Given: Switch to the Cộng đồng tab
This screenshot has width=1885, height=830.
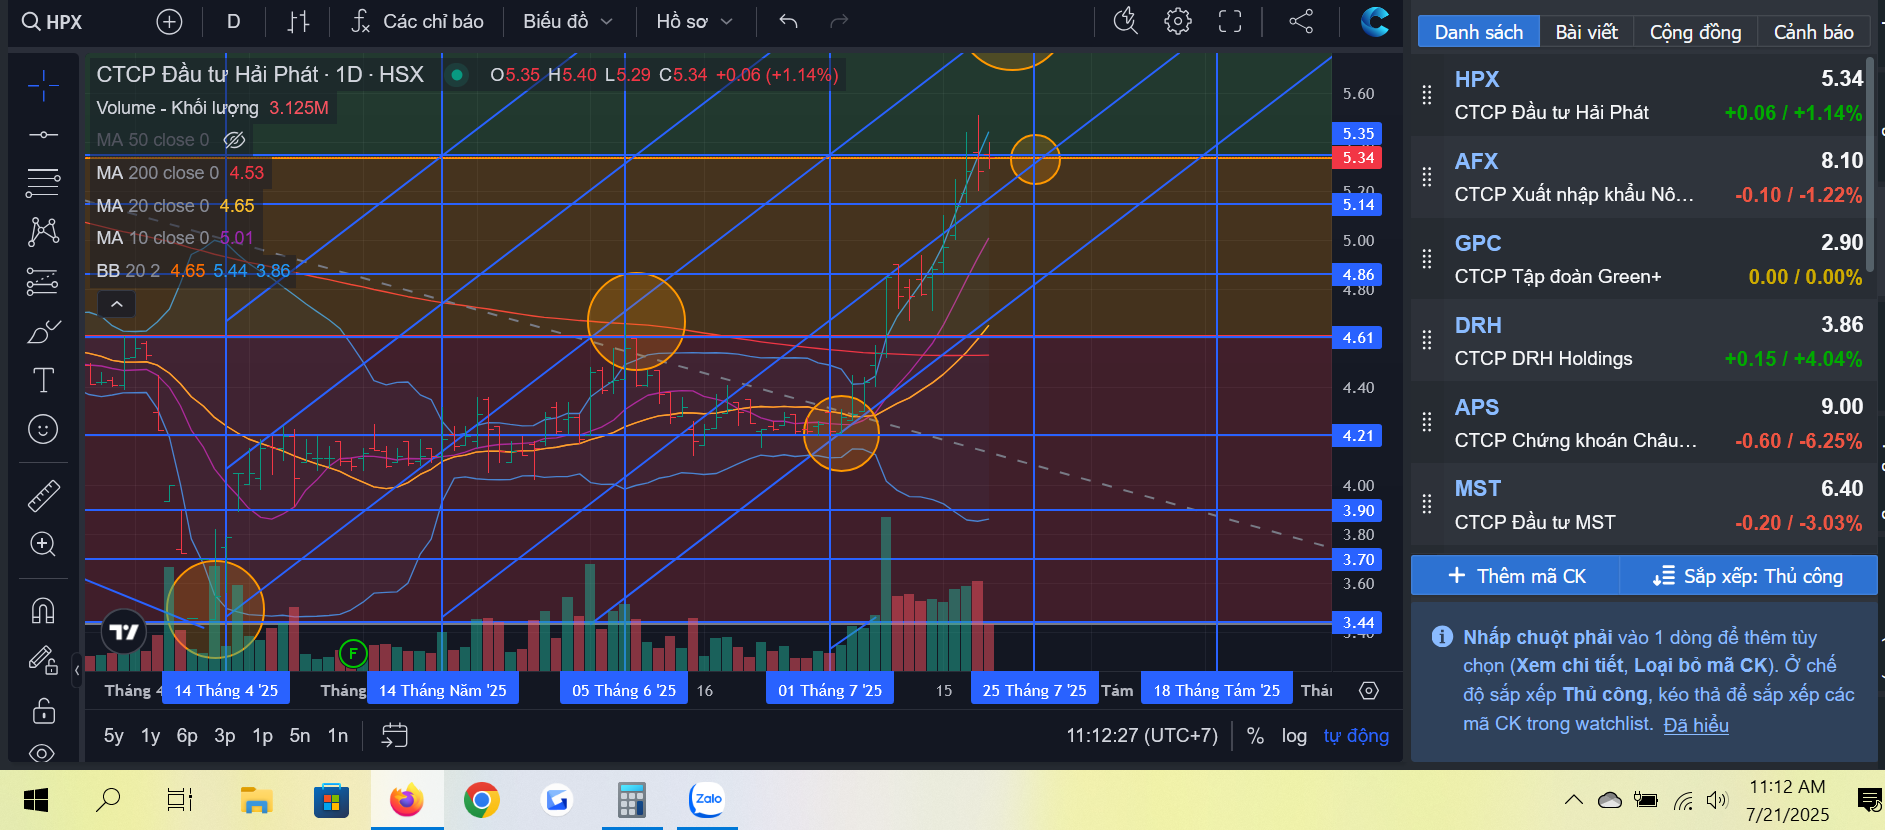Looking at the screenshot, I should pos(1695,32).
